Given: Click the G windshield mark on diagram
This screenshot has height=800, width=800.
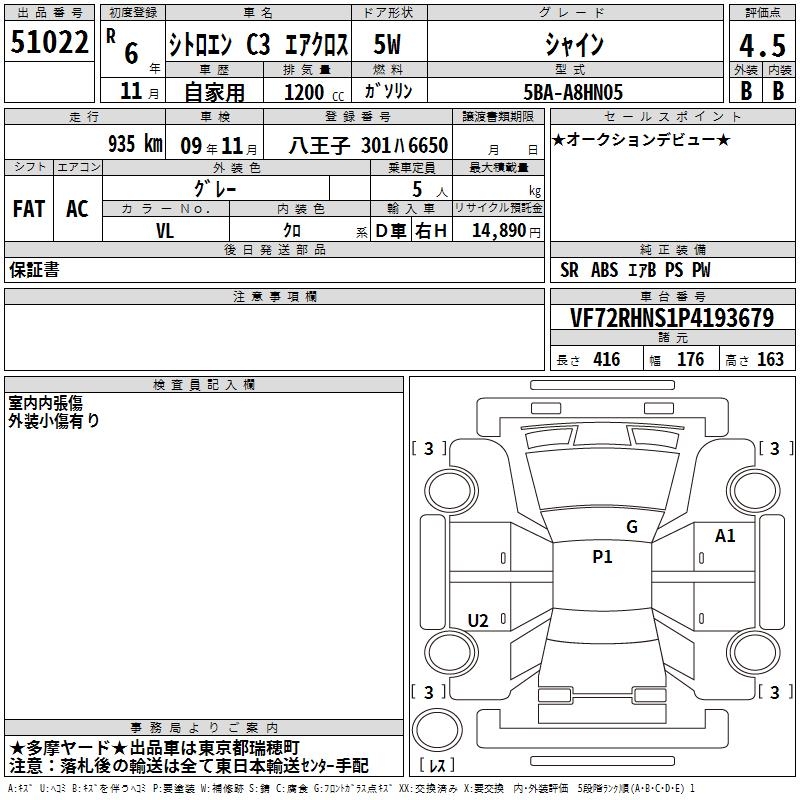Looking at the screenshot, I should (632, 526).
